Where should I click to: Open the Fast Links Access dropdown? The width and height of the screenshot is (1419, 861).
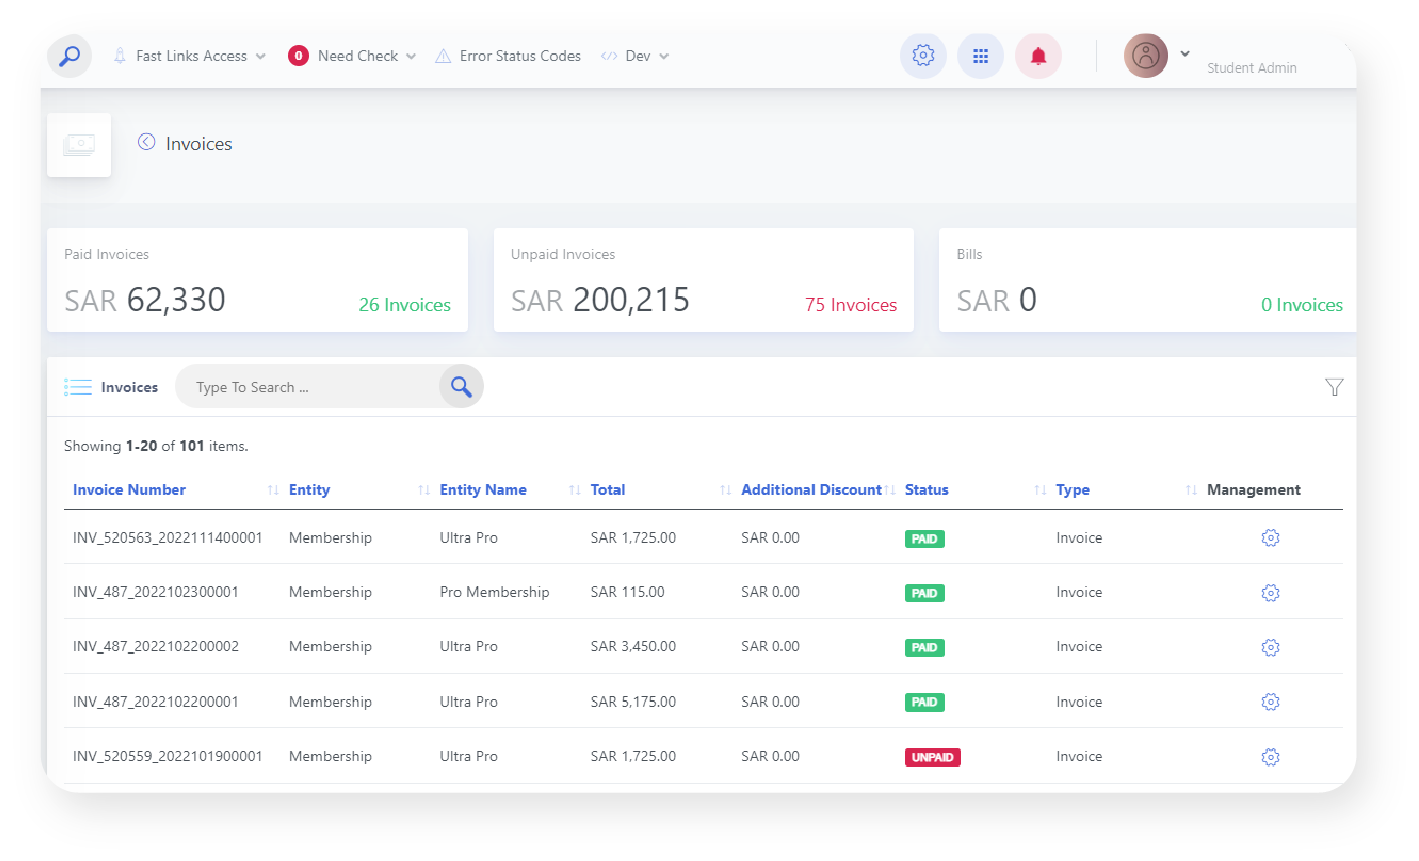click(x=190, y=56)
